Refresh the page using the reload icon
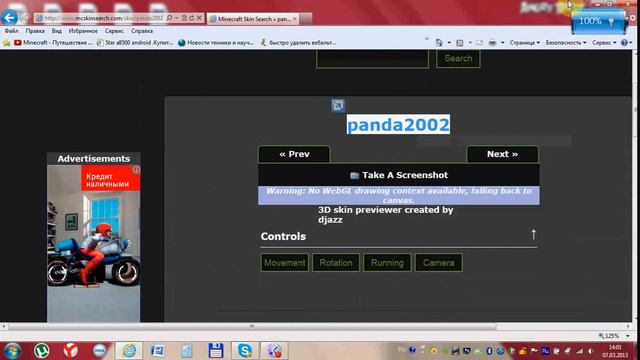This screenshot has width=640, height=360. pyautogui.click(x=191, y=18)
